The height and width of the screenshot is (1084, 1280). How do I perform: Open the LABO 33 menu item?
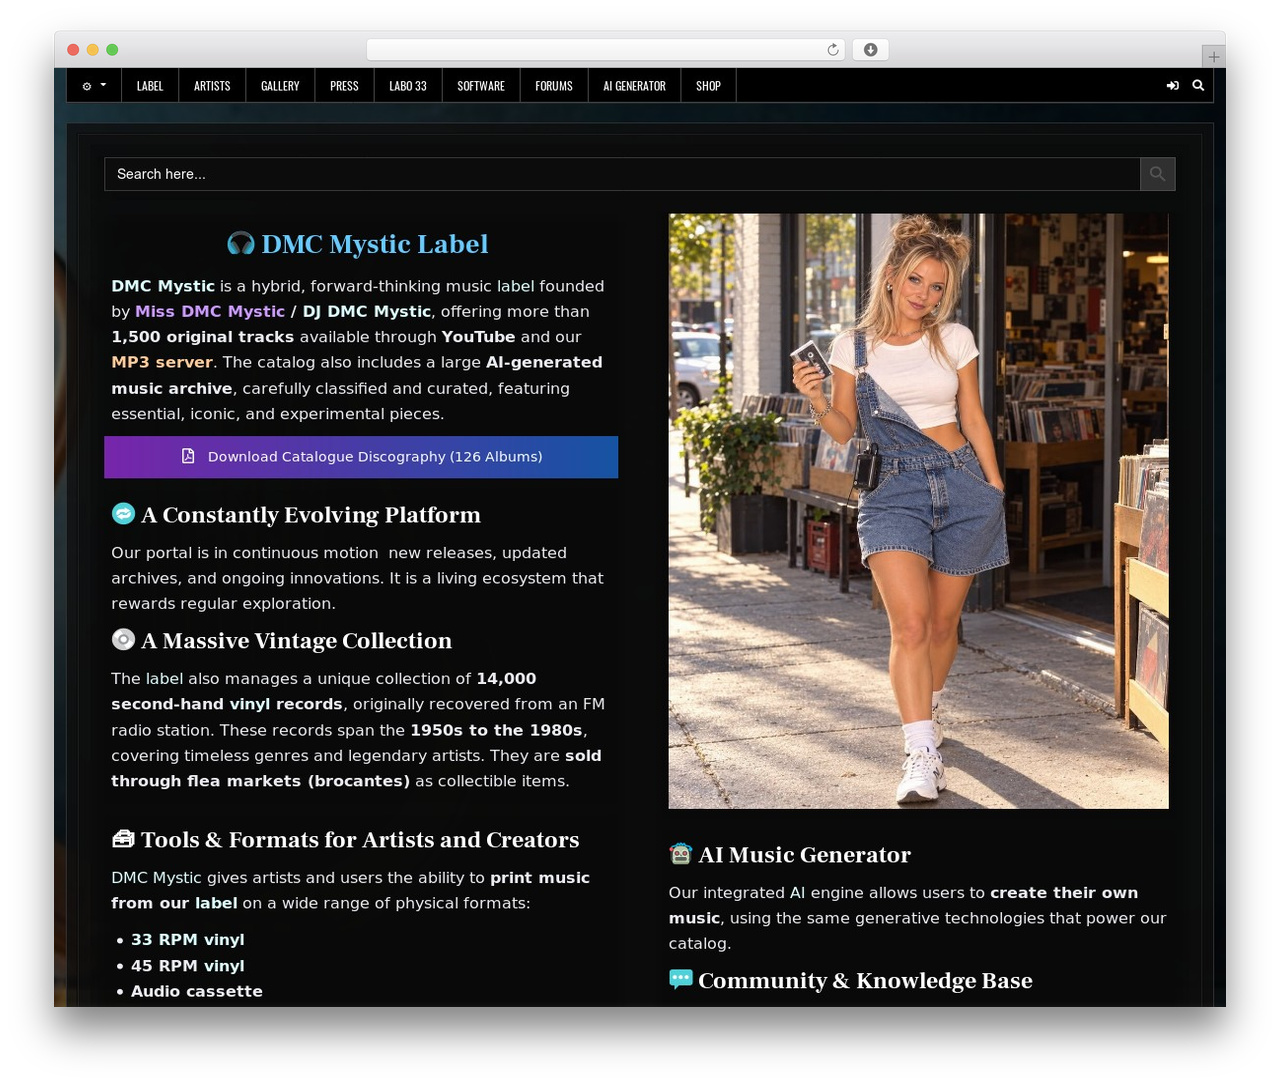(408, 86)
